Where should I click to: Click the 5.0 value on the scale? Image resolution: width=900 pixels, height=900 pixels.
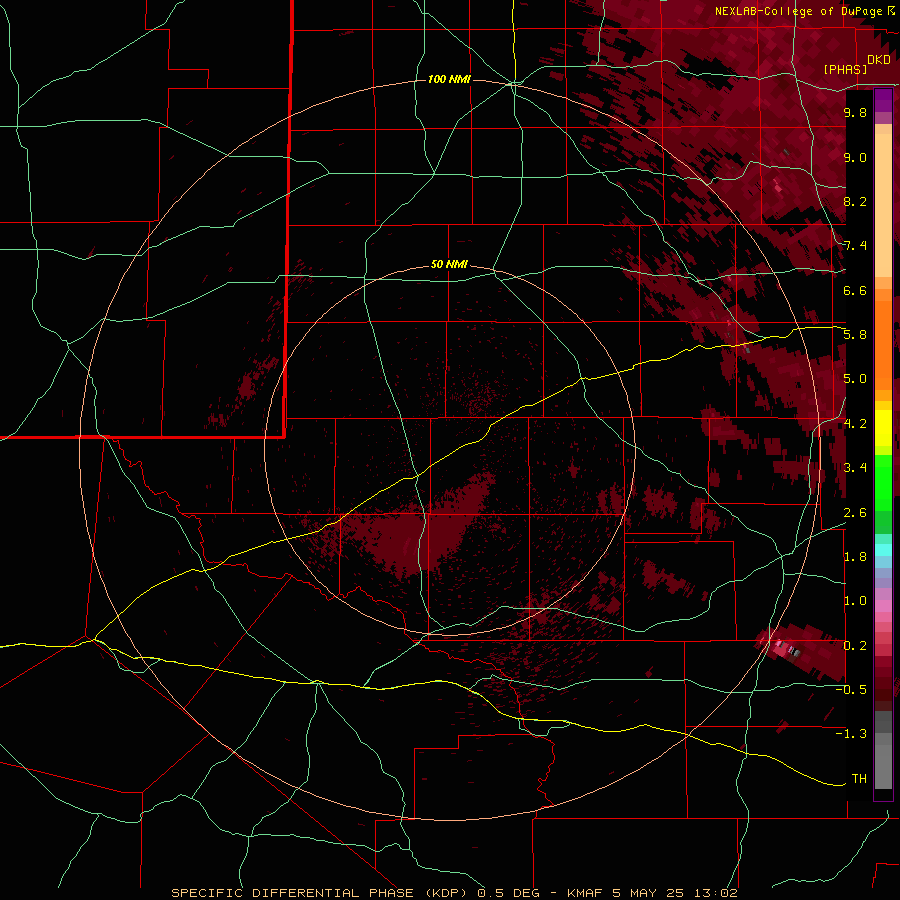tap(855, 379)
